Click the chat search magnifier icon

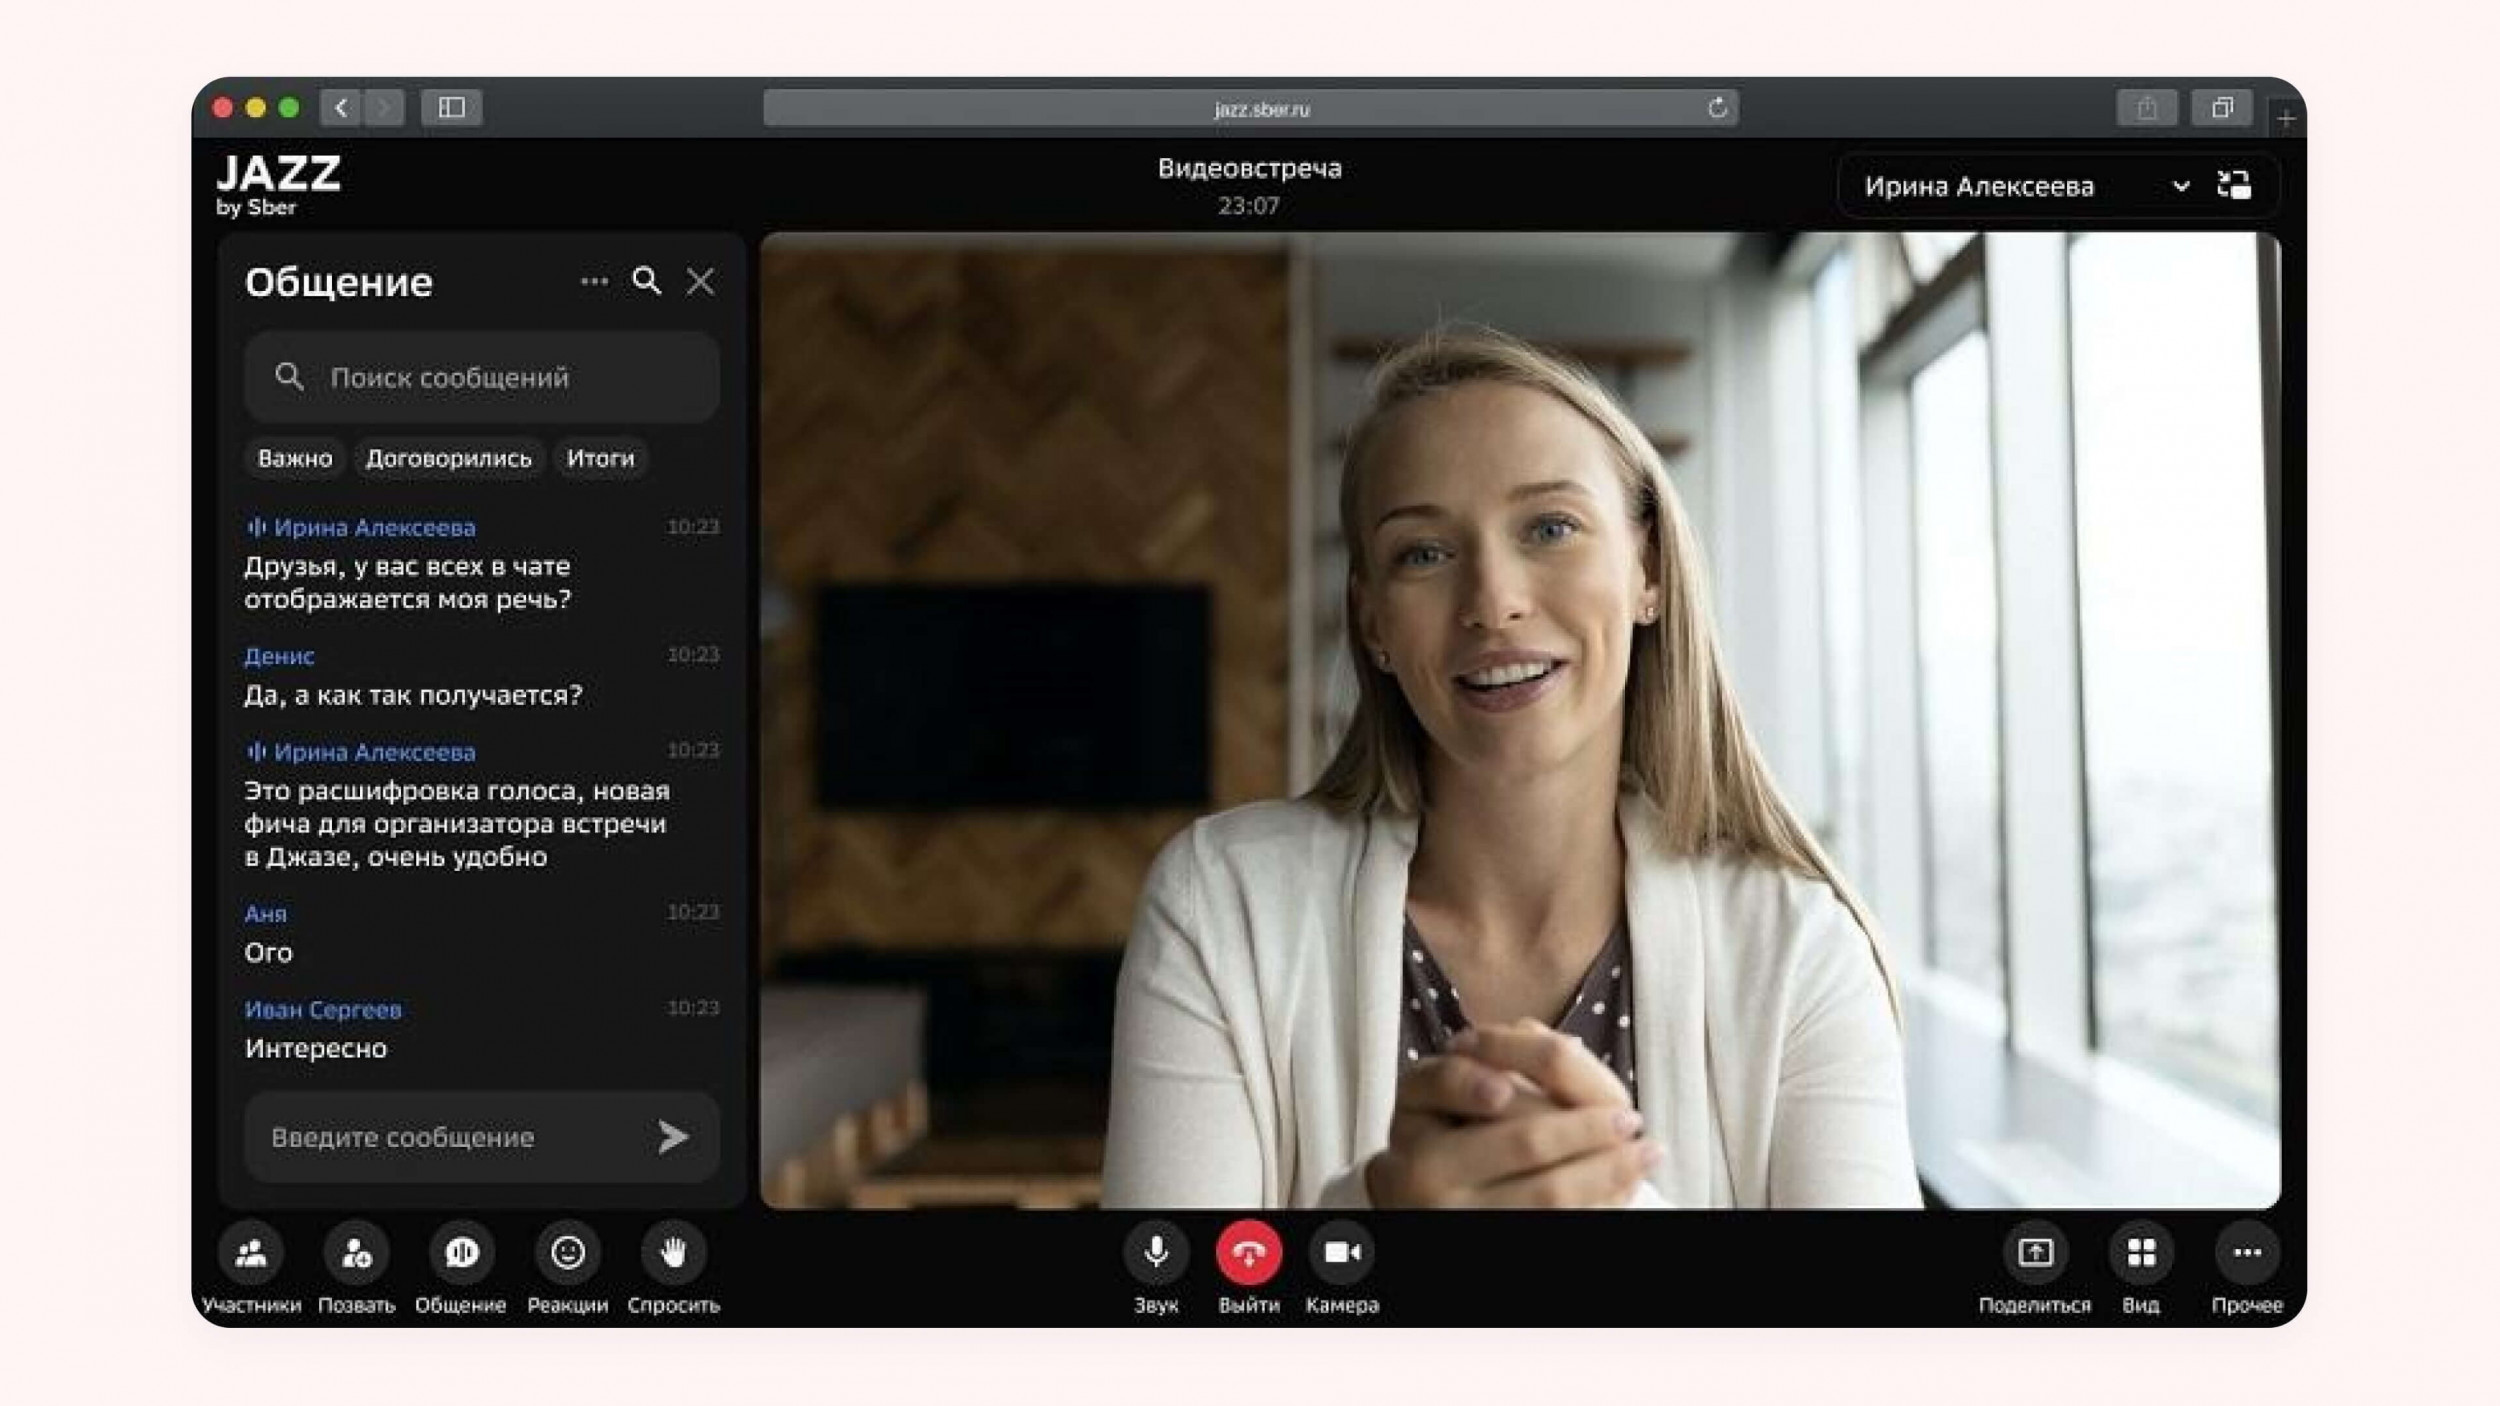point(647,281)
